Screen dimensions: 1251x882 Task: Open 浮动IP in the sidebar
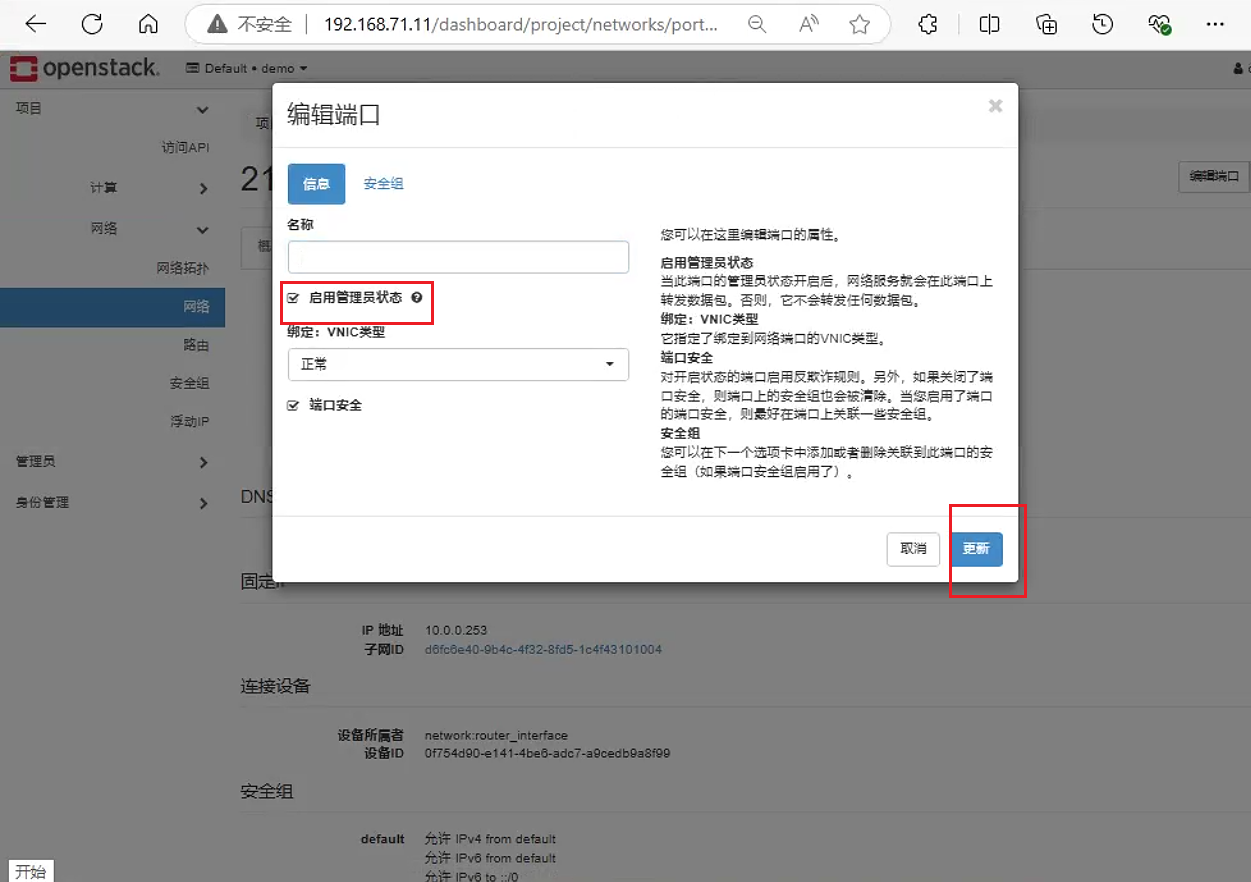(x=189, y=422)
